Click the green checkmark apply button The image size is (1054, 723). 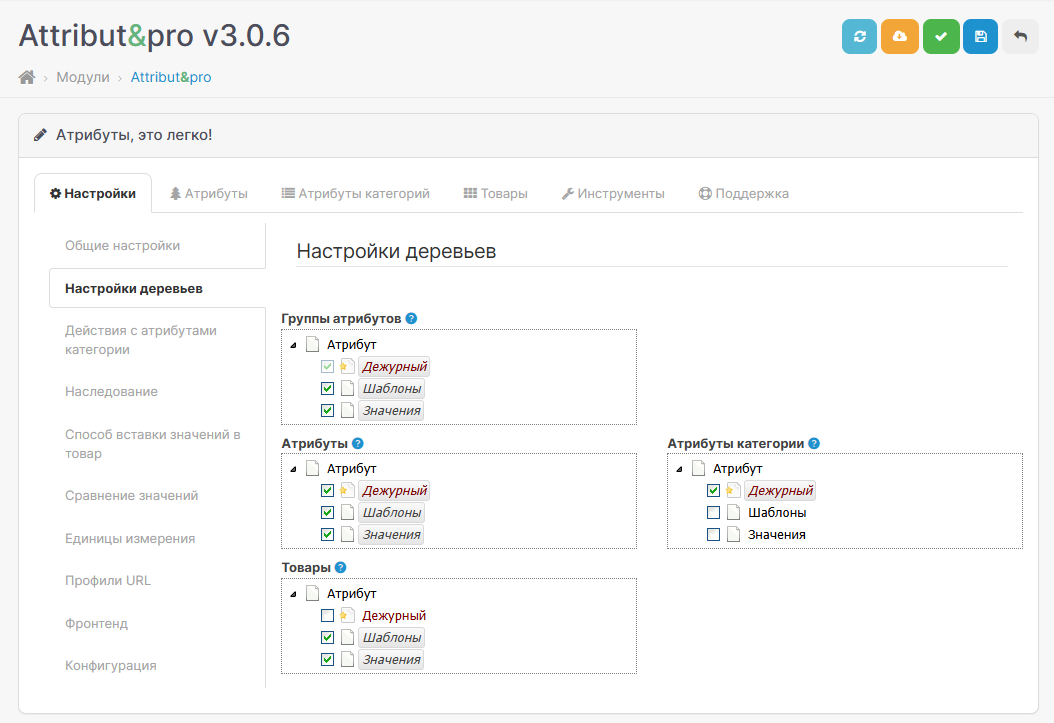(x=940, y=37)
